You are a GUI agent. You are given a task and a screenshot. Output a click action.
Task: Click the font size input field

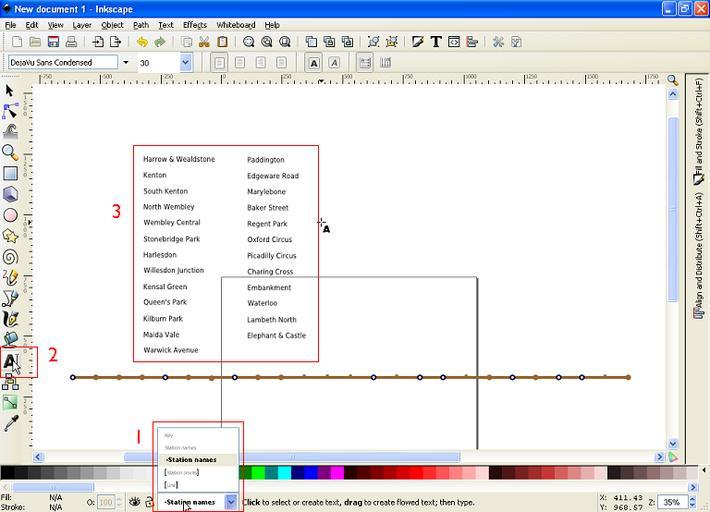(x=159, y=62)
